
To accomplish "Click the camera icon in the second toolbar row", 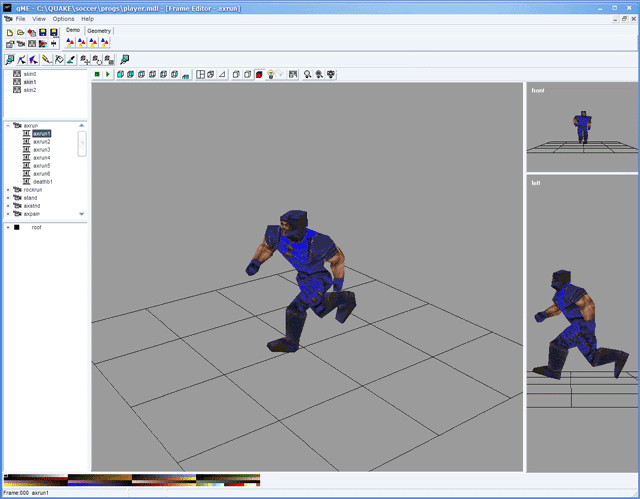I will tap(21, 44).
